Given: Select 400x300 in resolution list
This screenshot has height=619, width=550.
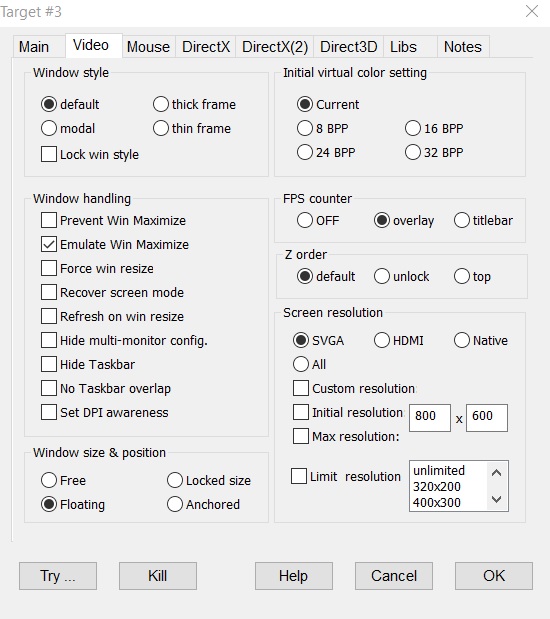Looking at the screenshot, I should 437,503.
